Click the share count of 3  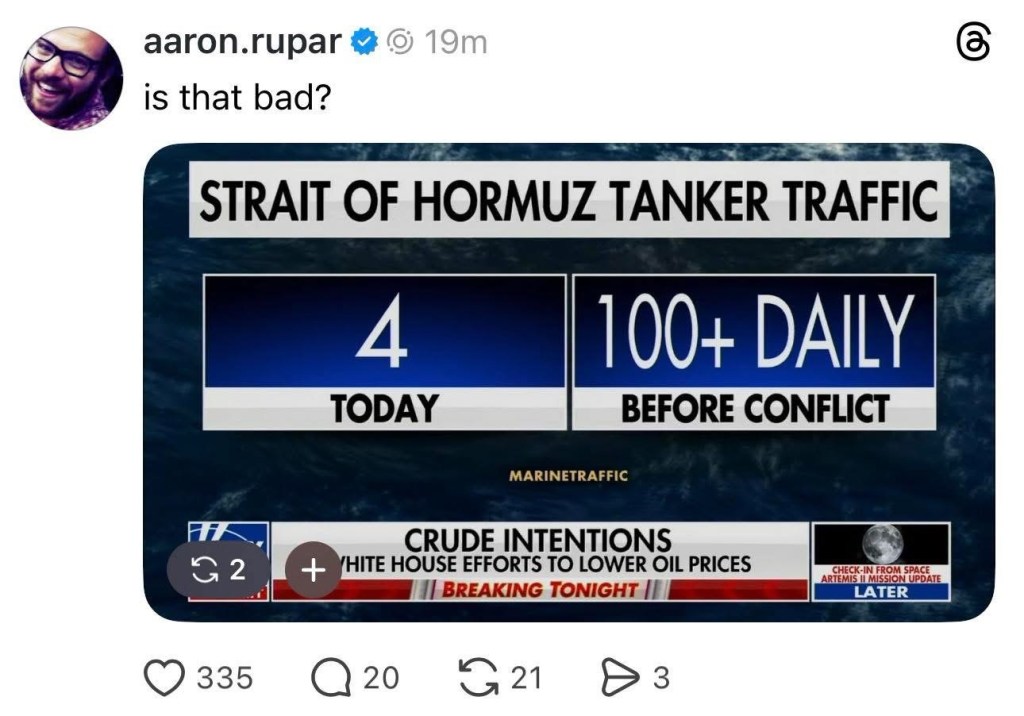660,679
